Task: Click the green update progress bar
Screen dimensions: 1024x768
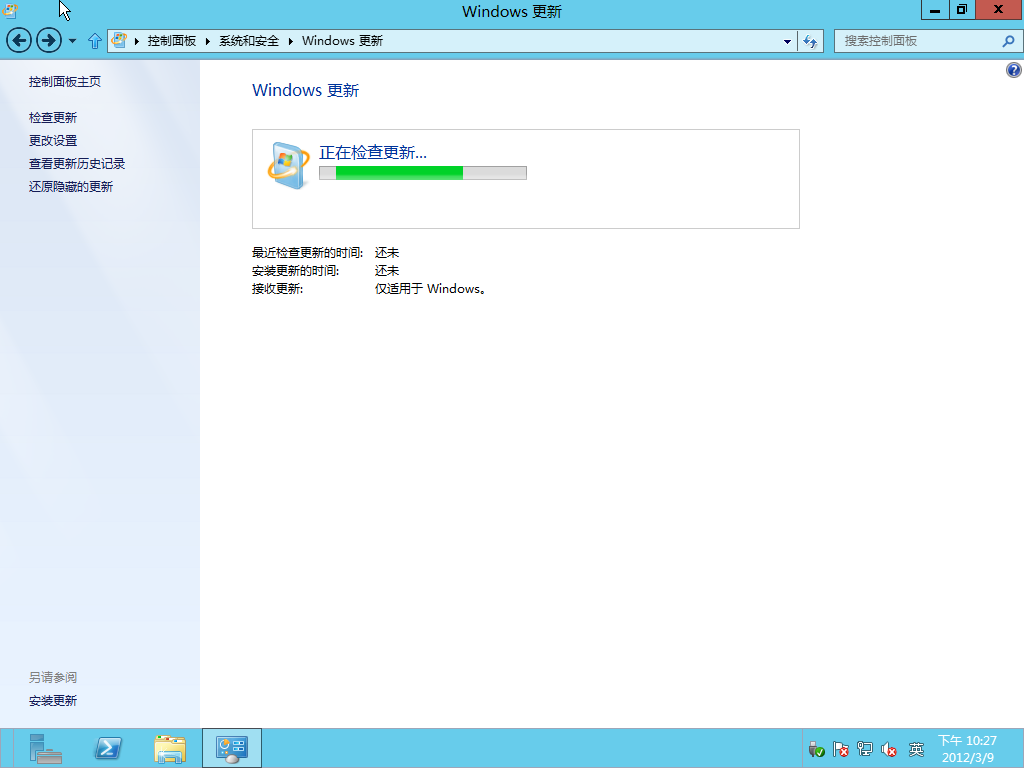Action: [423, 172]
